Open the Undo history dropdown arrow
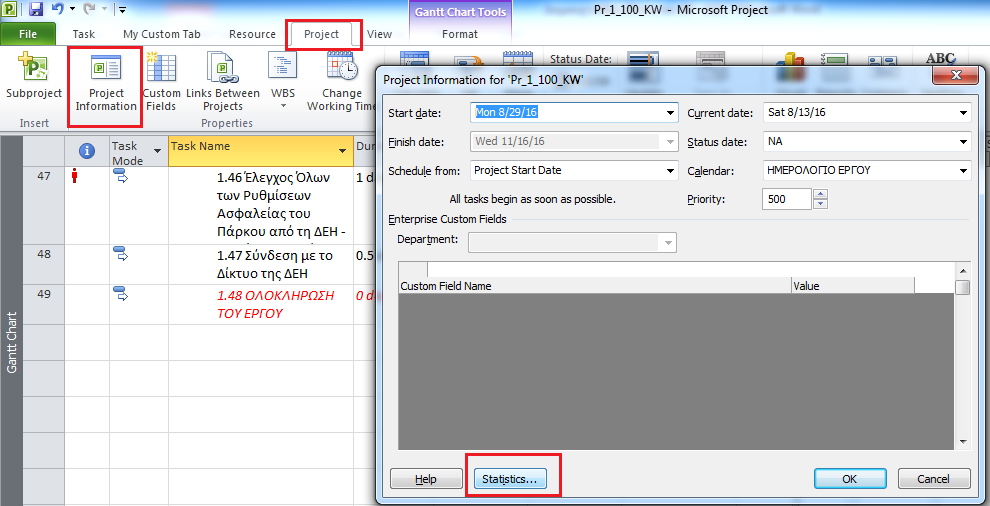 [72, 10]
